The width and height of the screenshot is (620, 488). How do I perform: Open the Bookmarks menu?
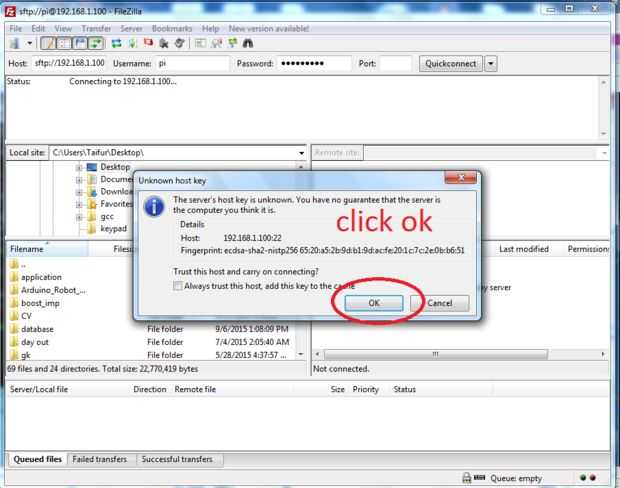[172, 28]
